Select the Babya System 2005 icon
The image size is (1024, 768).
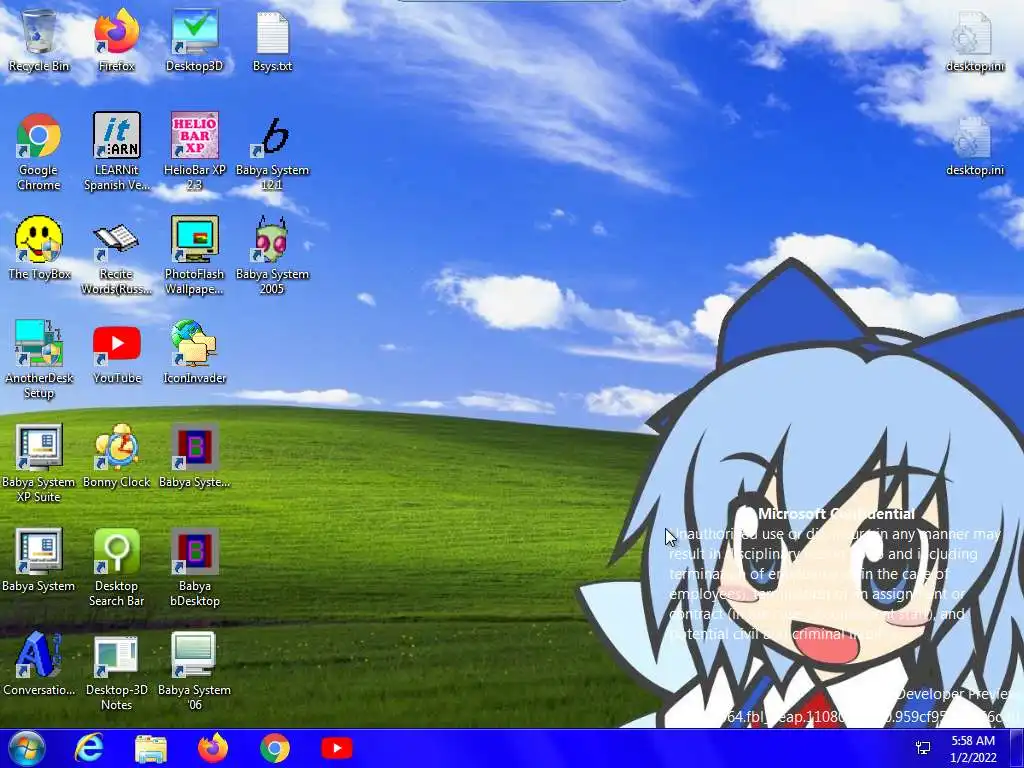[272, 256]
